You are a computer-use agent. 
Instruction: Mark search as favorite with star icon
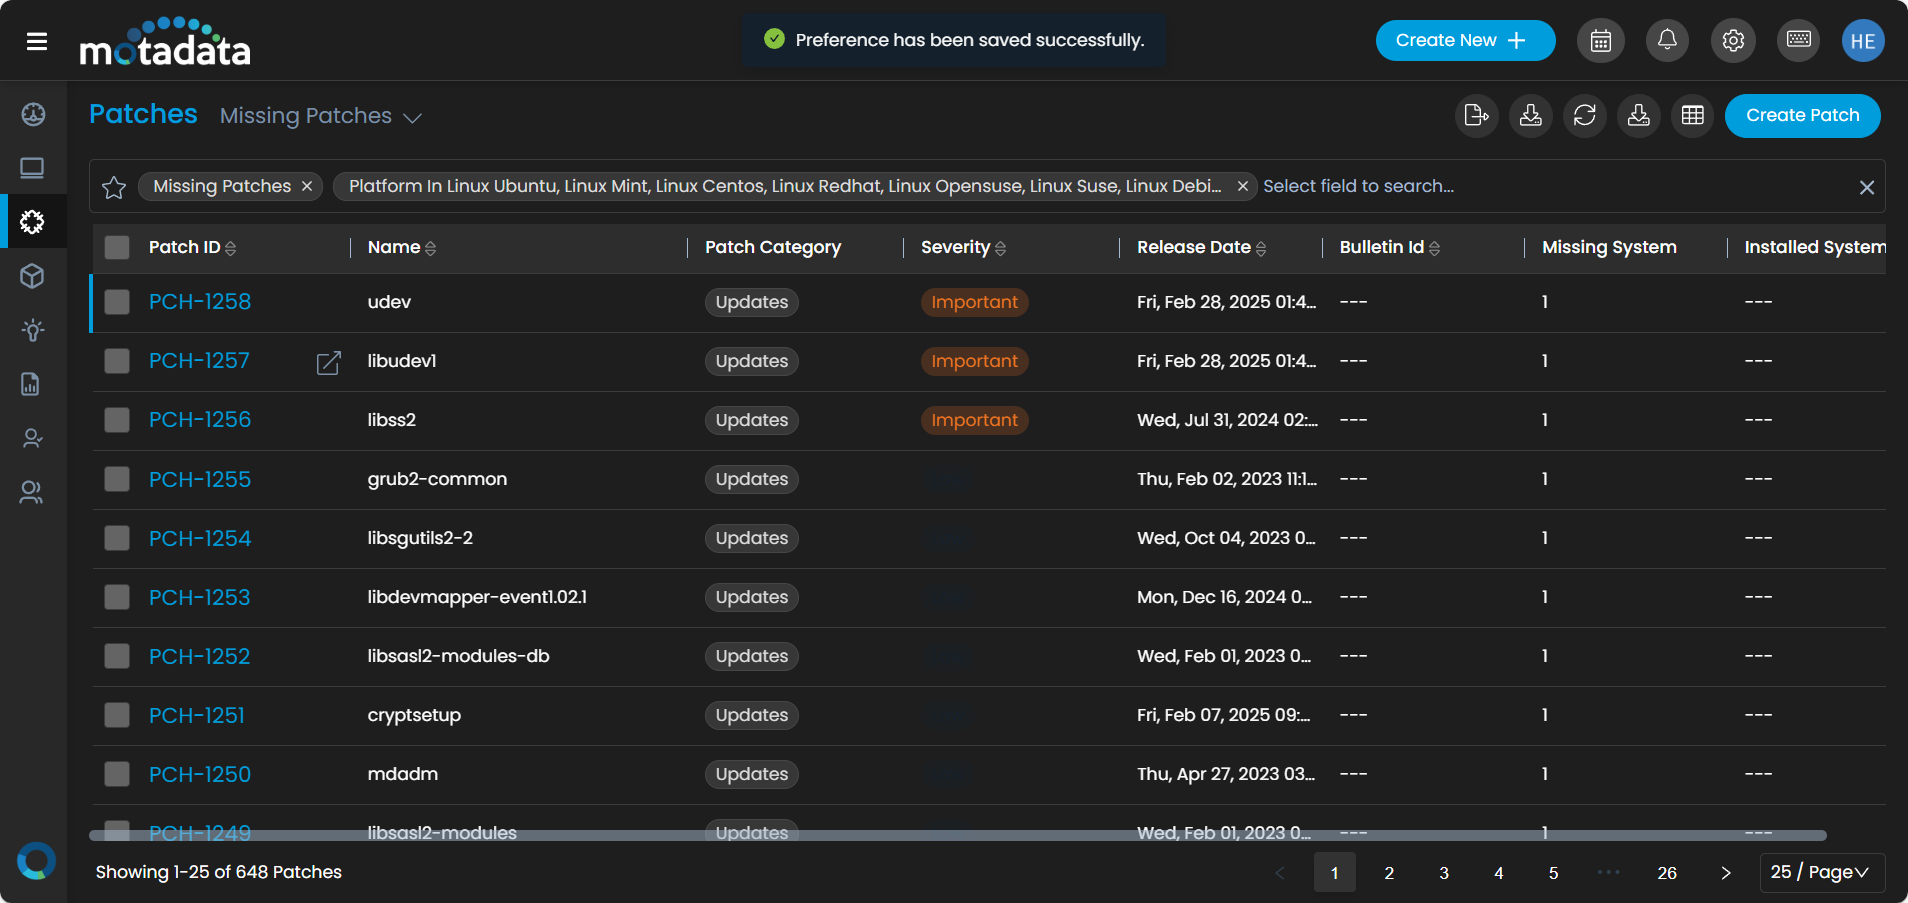click(114, 187)
